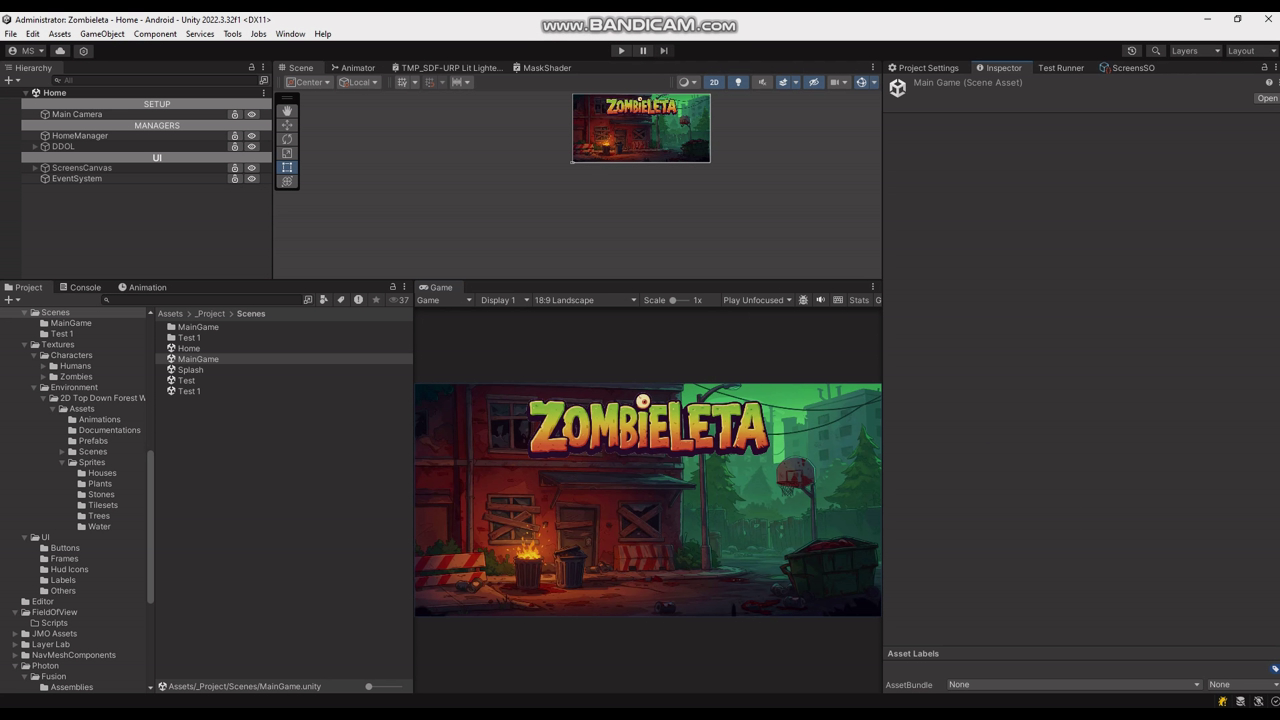Select the Scale tool
The height and width of the screenshot is (720, 1280).
[287, 153]
